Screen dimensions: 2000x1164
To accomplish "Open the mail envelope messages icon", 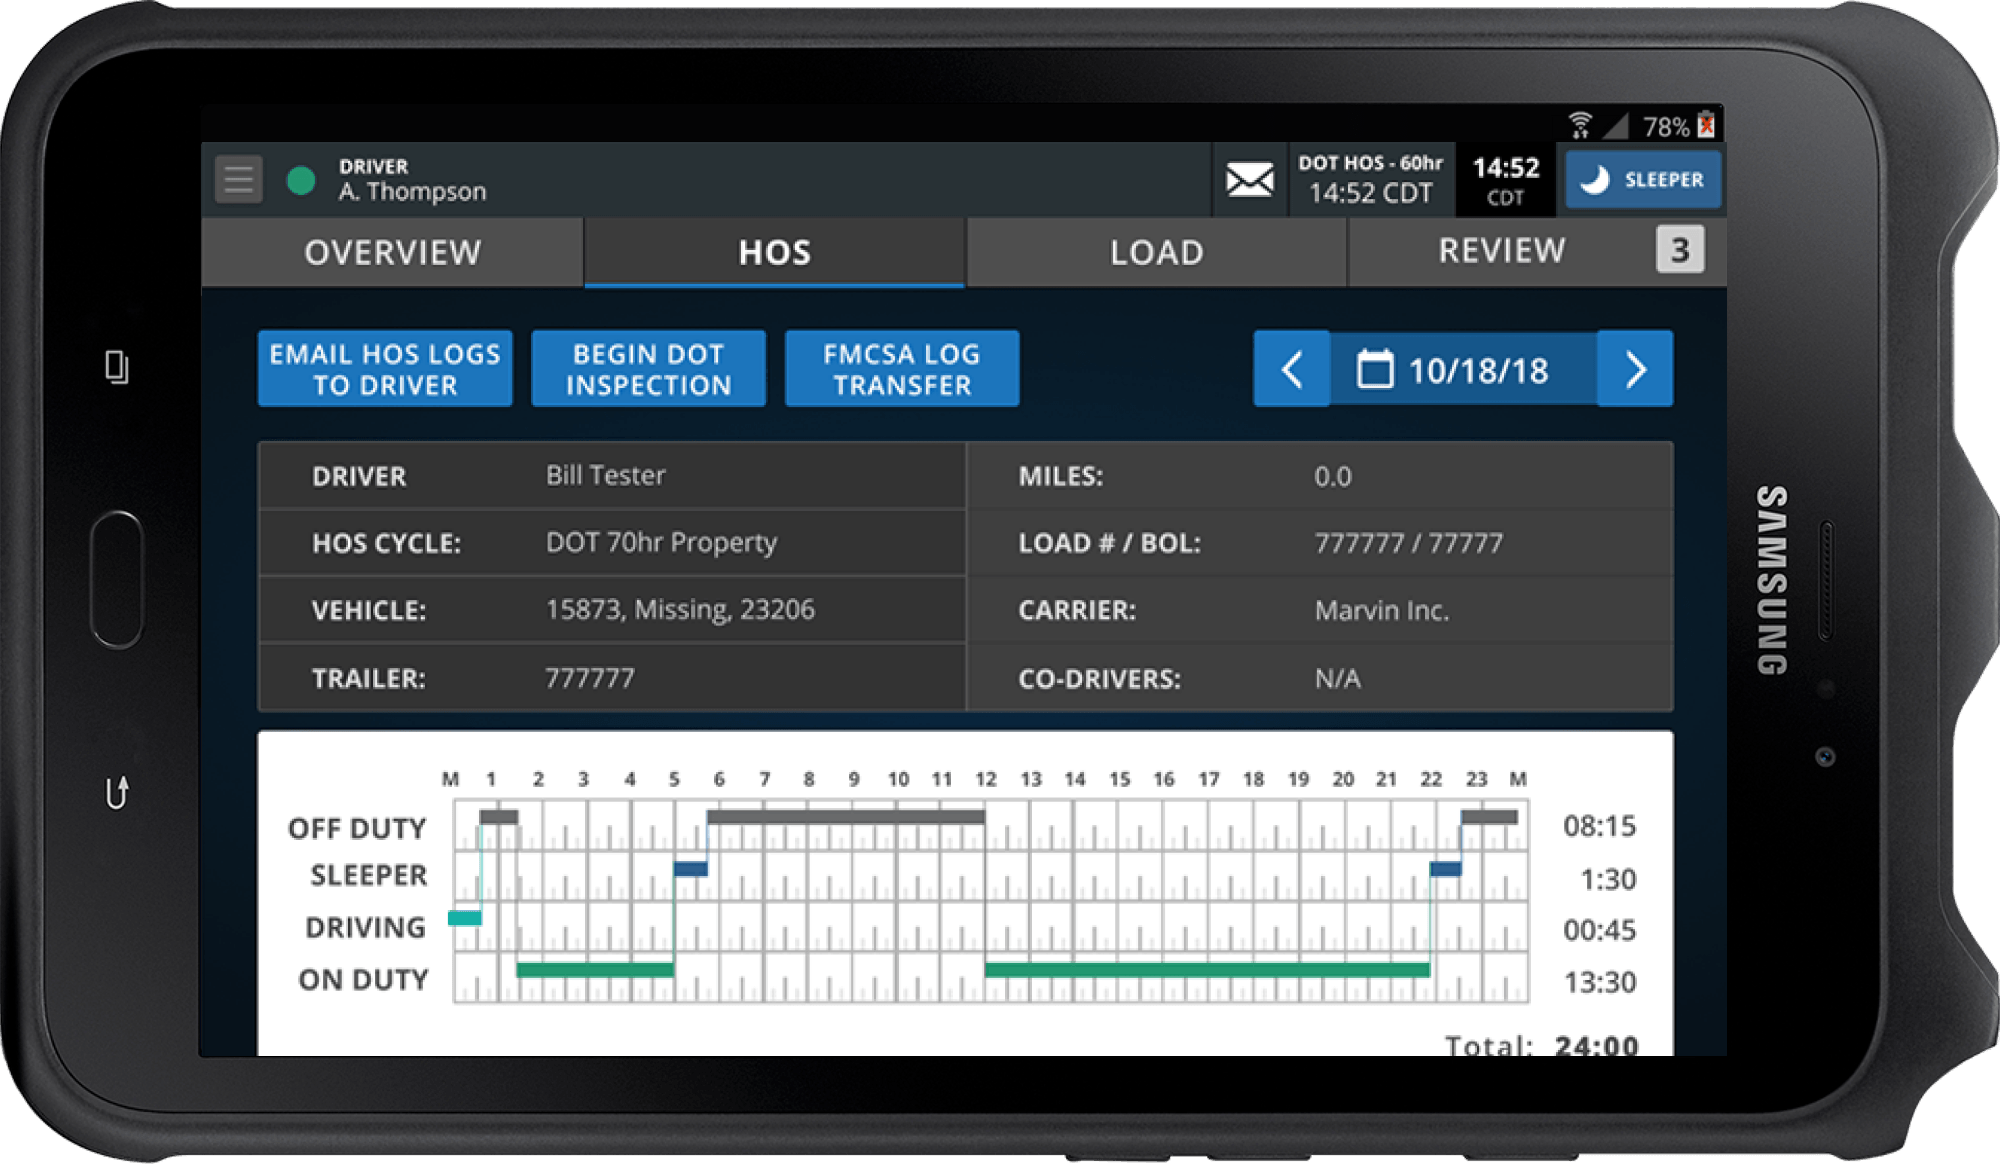I will pyautogui.click(x=1249, y=180).
